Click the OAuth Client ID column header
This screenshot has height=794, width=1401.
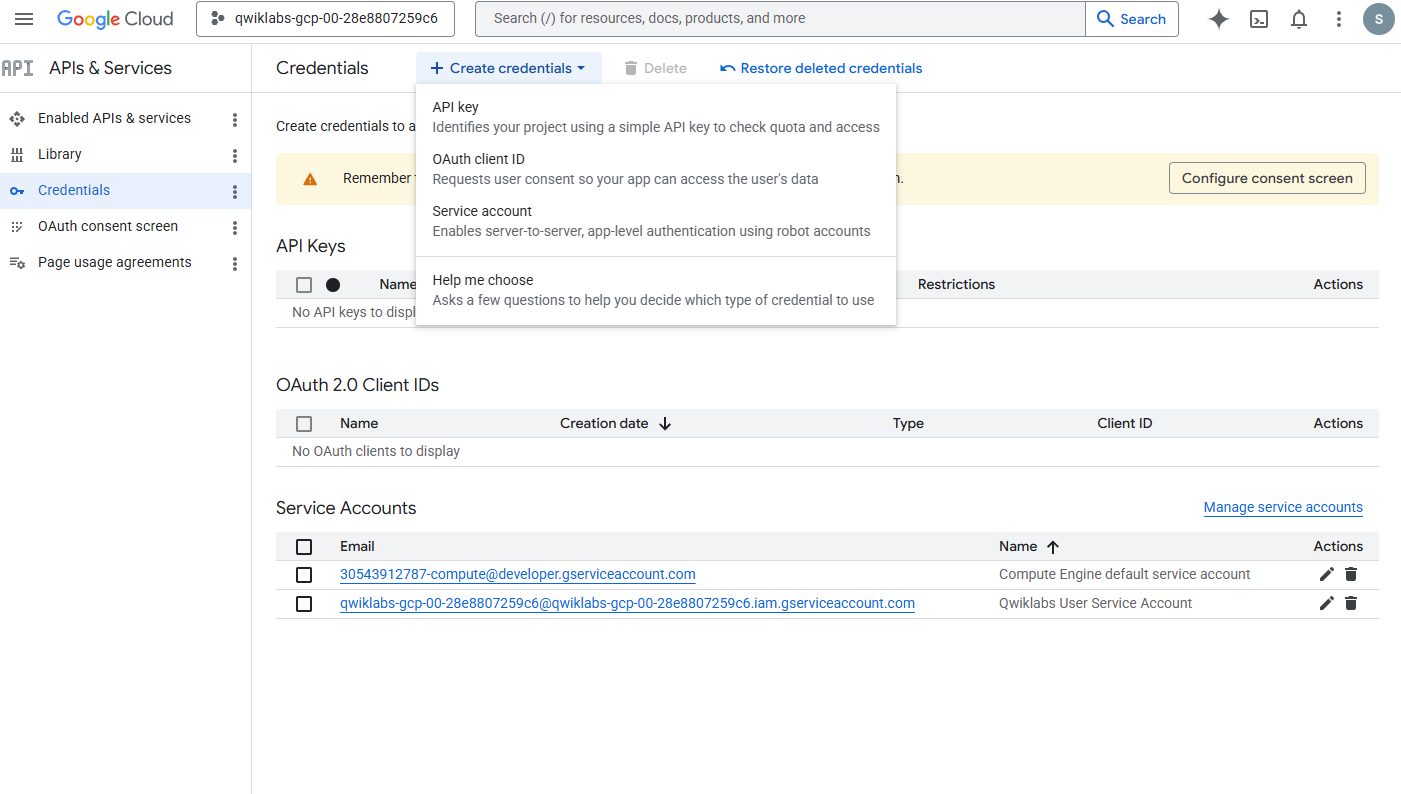(x=1125, y=423)
